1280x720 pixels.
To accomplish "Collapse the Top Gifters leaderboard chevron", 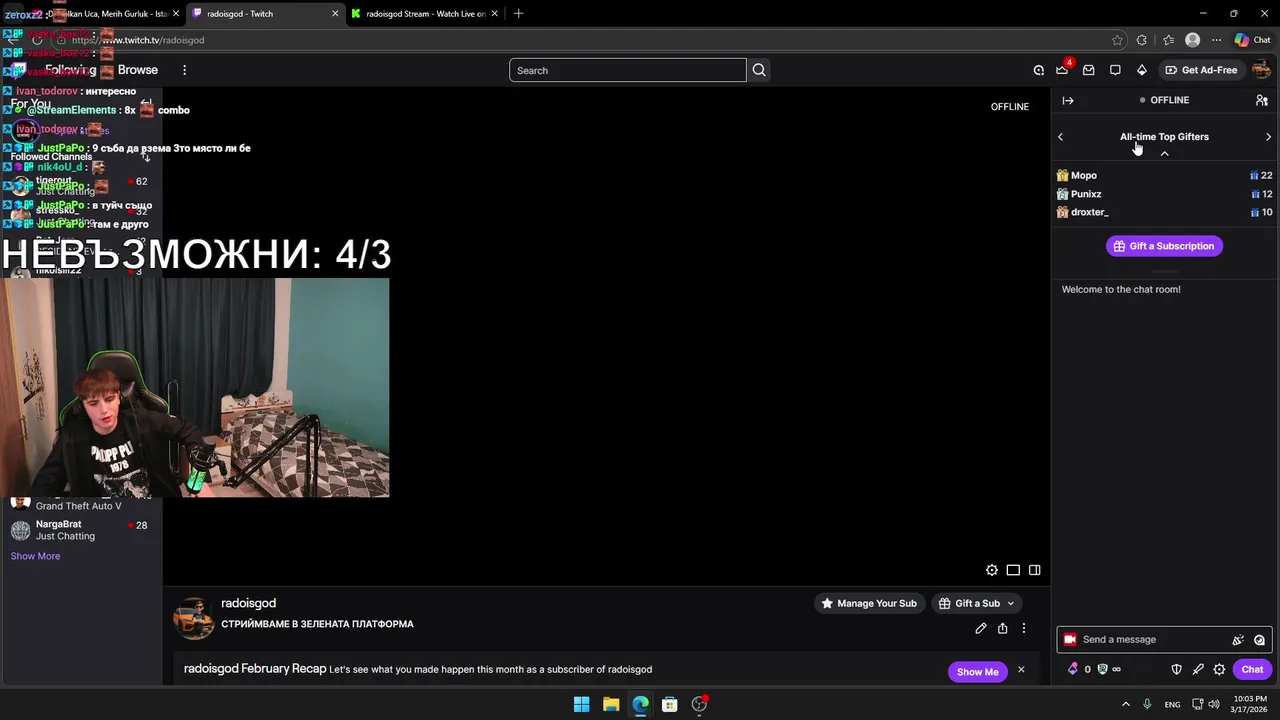I will [x=1164, y=154].
